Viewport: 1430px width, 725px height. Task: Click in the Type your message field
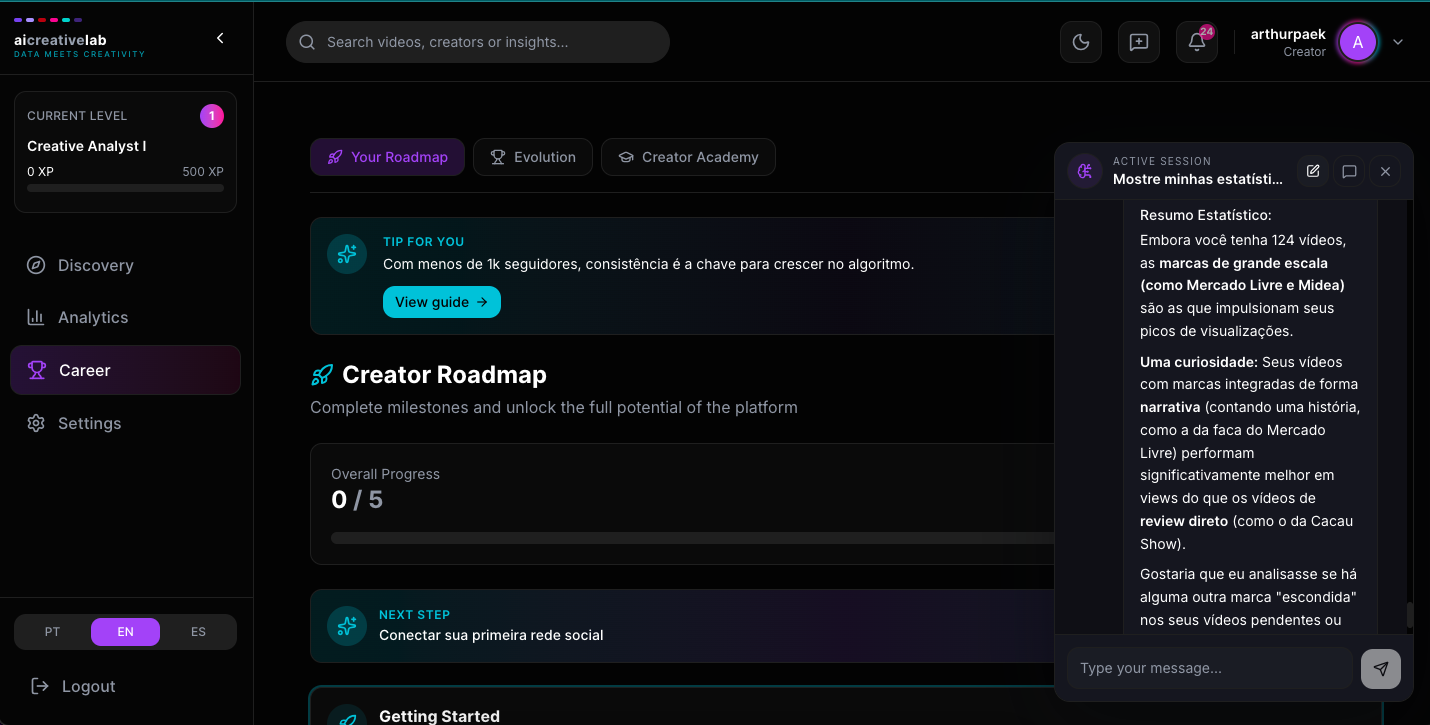1208,668
